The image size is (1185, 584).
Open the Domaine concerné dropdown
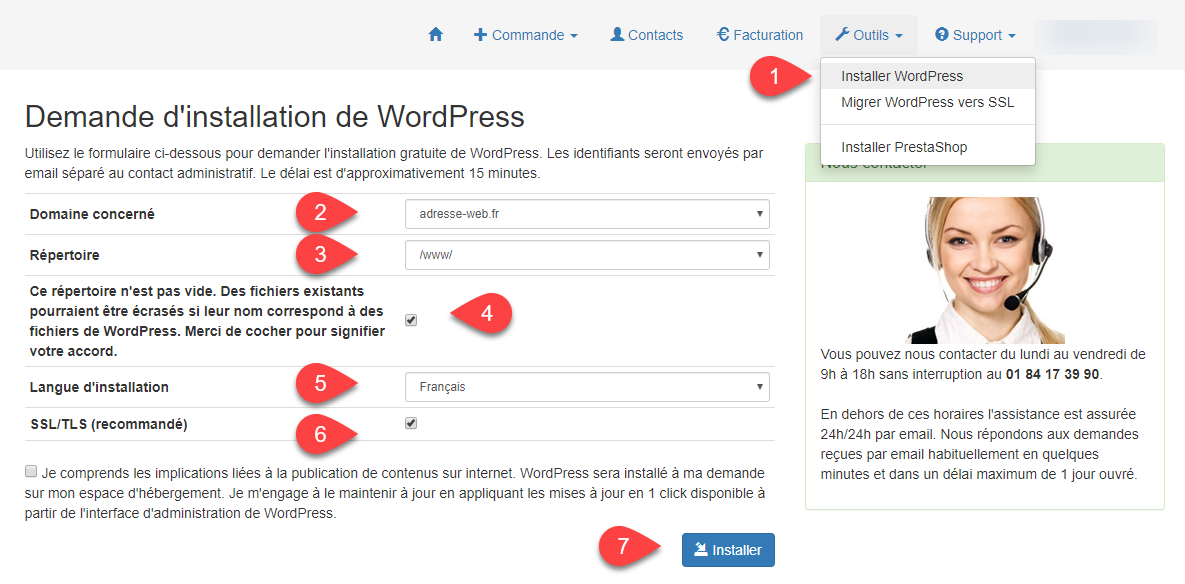click(587, 213)
